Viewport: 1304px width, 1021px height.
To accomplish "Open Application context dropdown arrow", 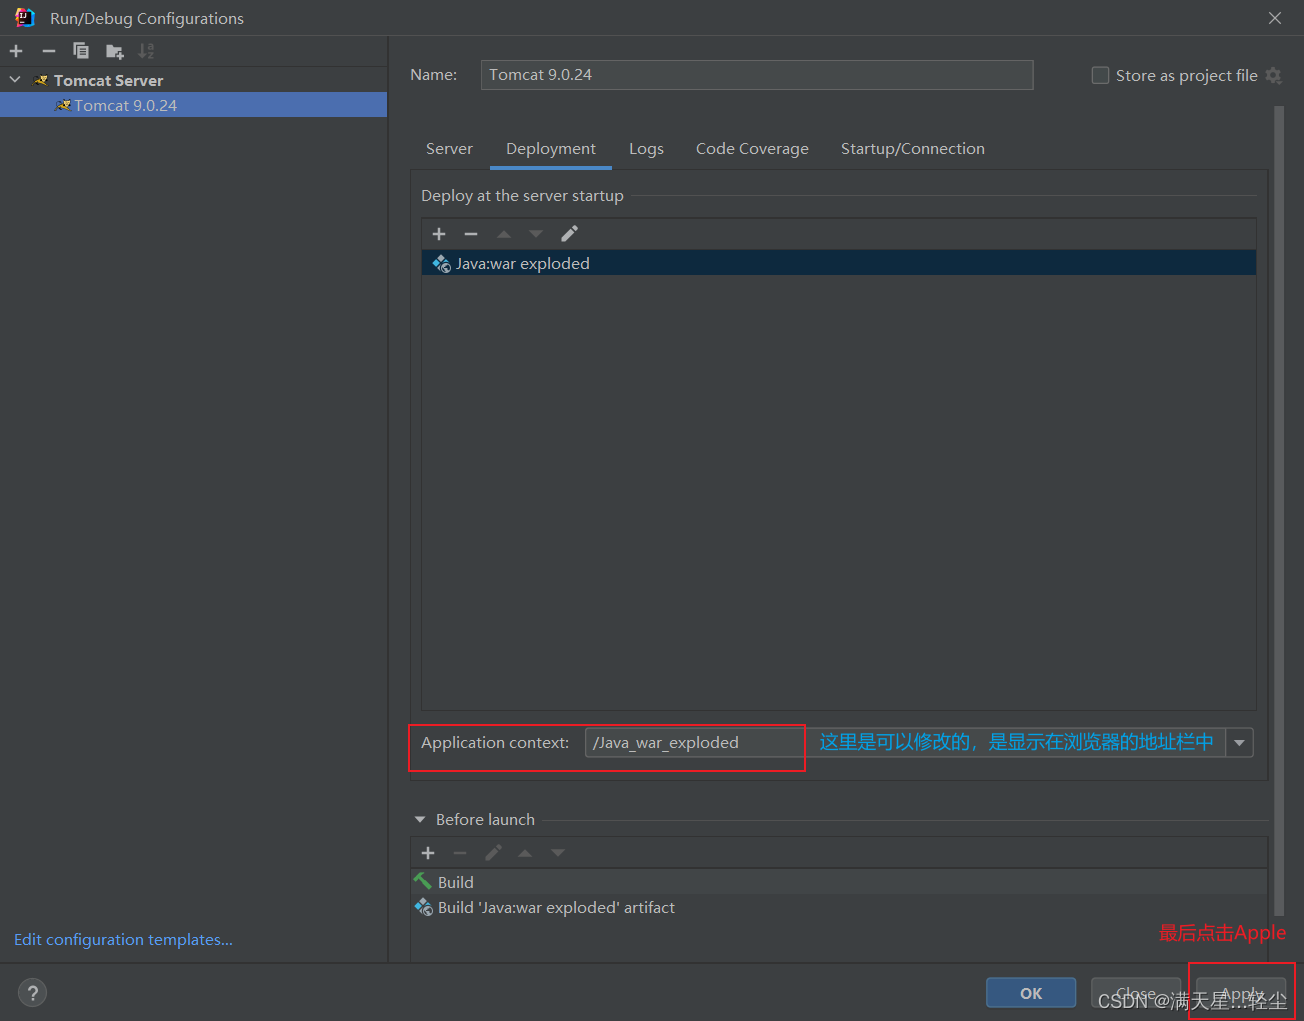I will coord(1239,742).
